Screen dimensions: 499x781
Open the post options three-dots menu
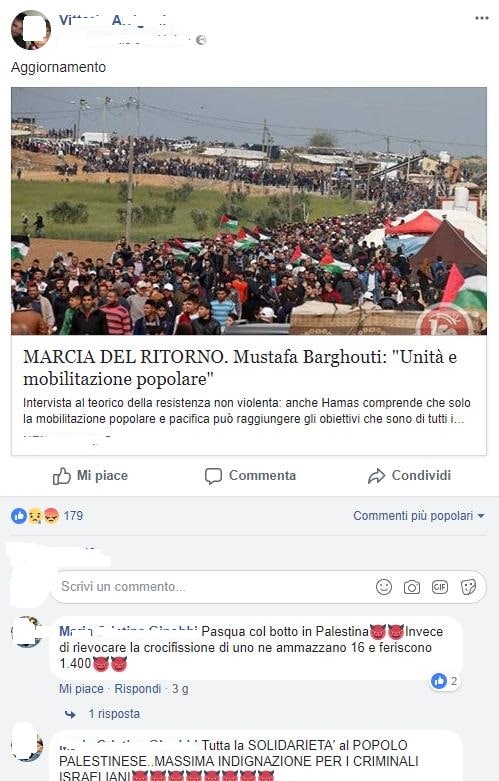(x=482, y=18)
